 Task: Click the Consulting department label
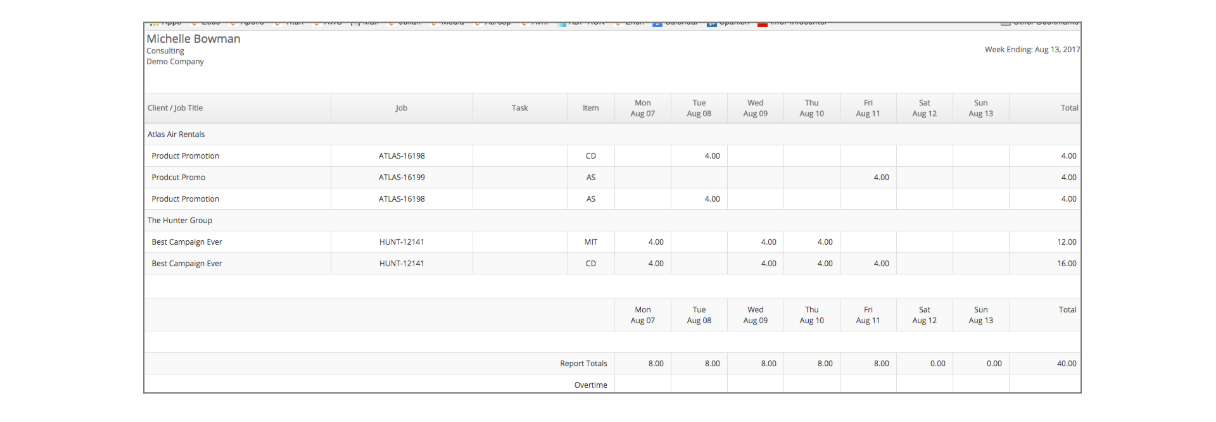[165, 51]
